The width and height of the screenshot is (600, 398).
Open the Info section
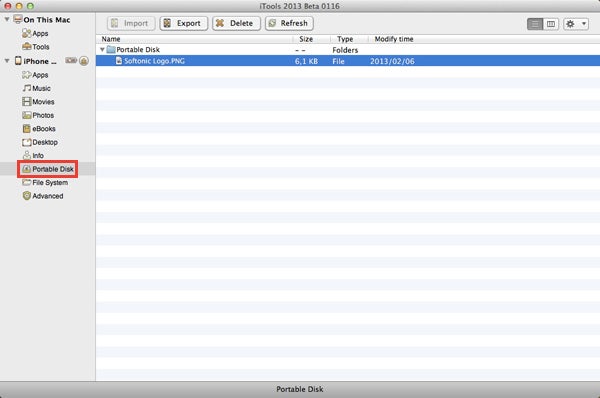coord(33,156)
